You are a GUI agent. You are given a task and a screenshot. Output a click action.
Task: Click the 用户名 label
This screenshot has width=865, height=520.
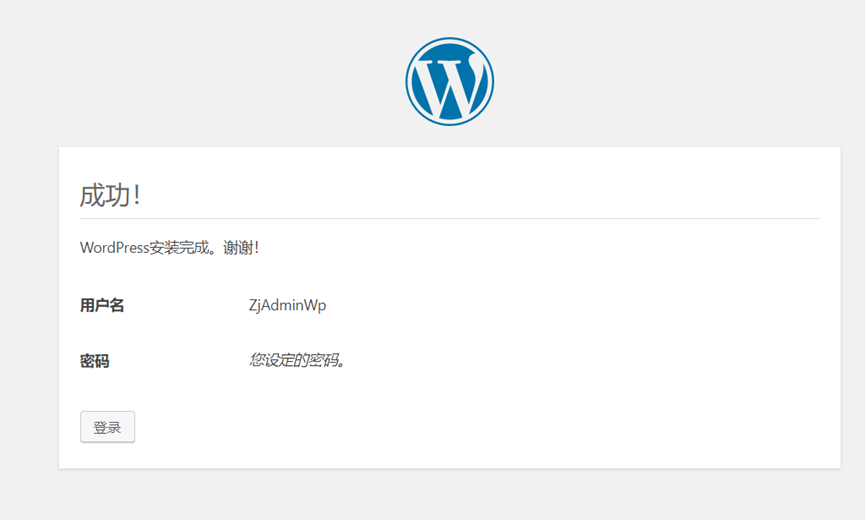point(102,305)
